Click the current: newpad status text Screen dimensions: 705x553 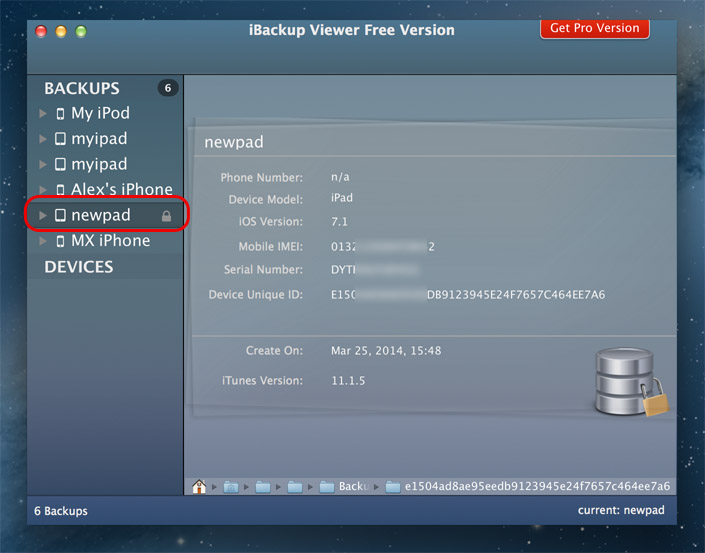(x=621, y=510)
